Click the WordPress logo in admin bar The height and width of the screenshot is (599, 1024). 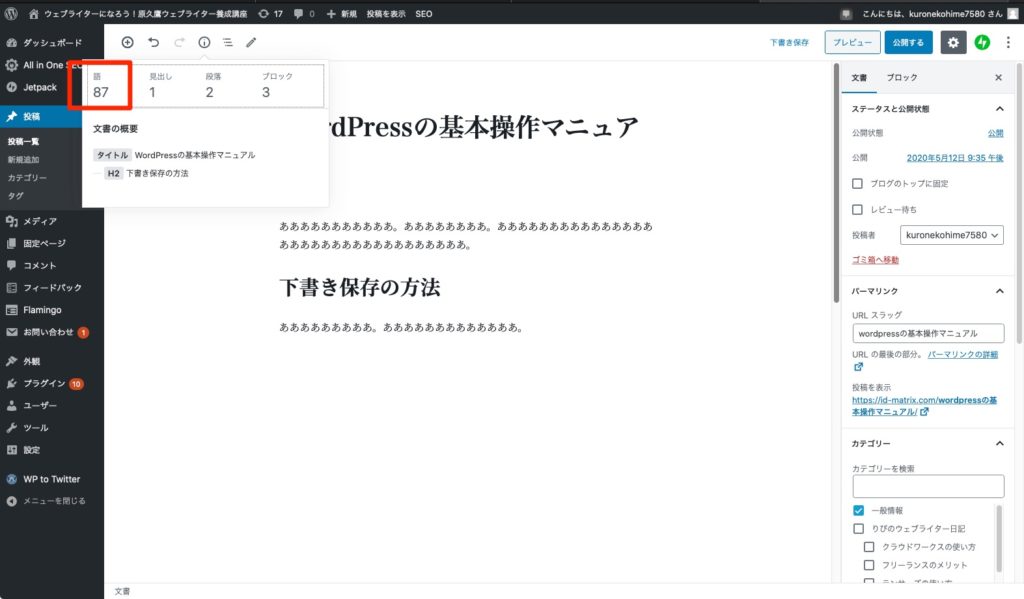coord(11,13)
